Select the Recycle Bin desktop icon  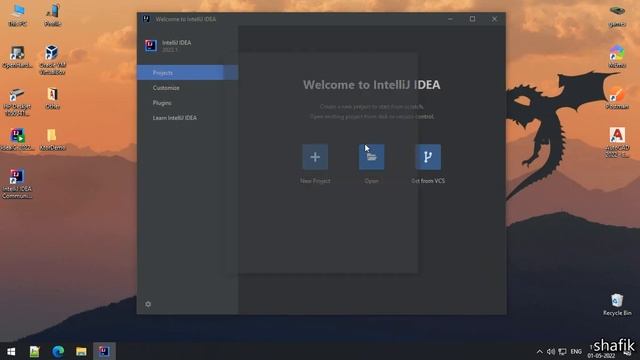coord(617,304)
